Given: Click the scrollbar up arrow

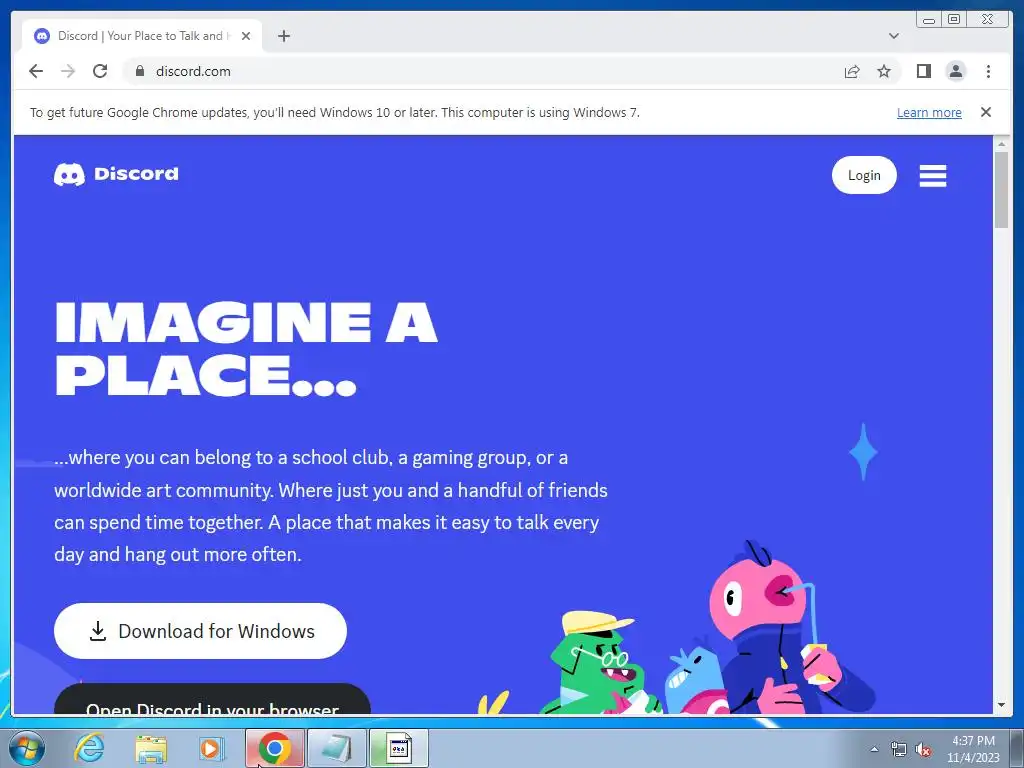Looking at the screenshot, I should pyautogui.click(x=1001, y=144).
